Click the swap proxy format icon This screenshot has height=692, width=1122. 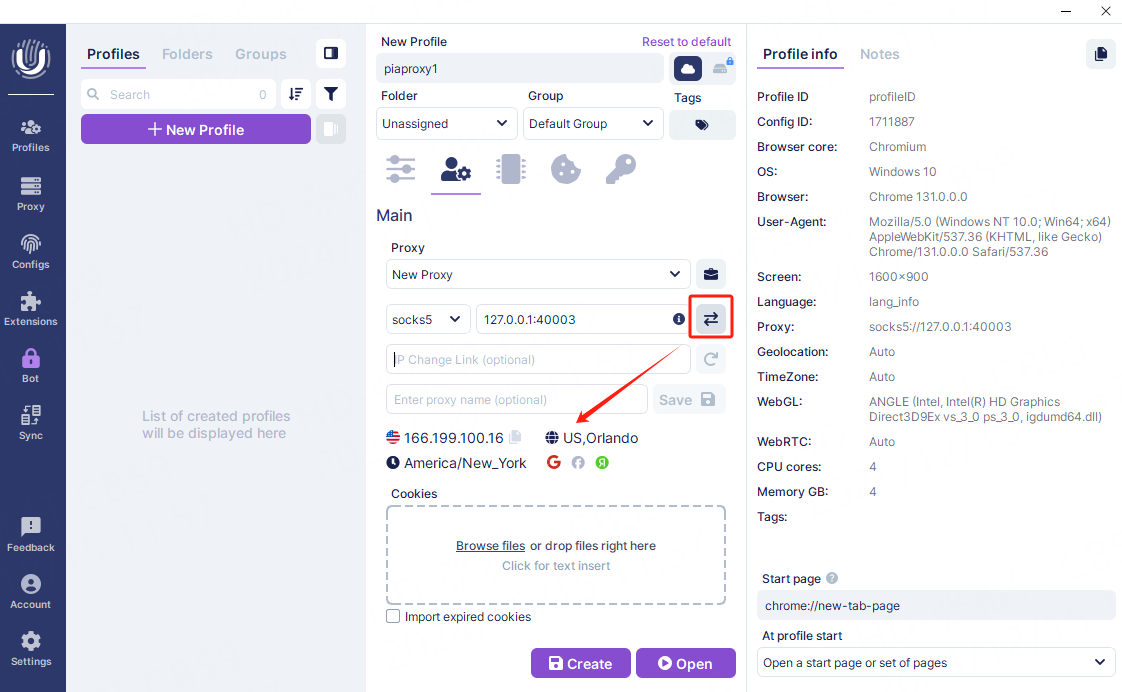coord(710,319)
